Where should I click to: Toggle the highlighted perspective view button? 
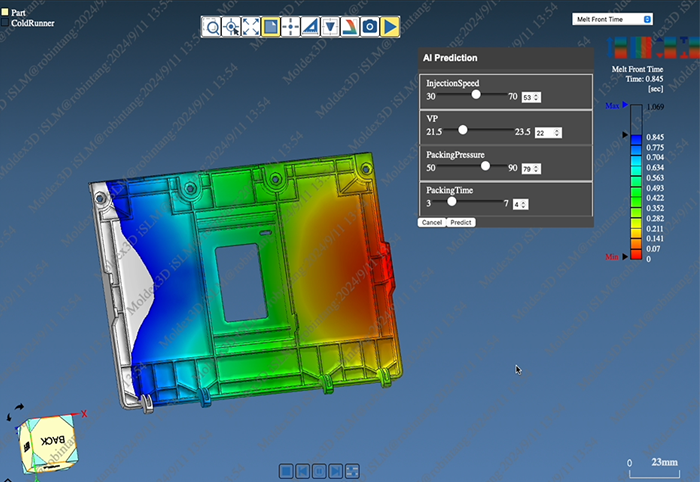(x=272, y=27)
